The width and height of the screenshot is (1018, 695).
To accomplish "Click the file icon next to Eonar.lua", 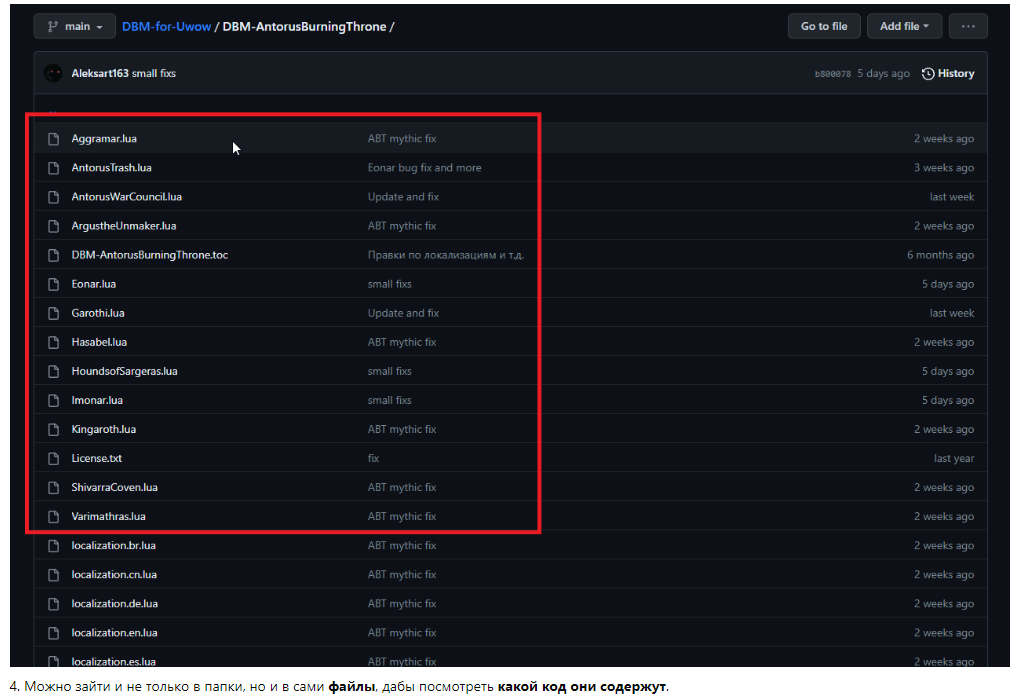I will 54,284.
